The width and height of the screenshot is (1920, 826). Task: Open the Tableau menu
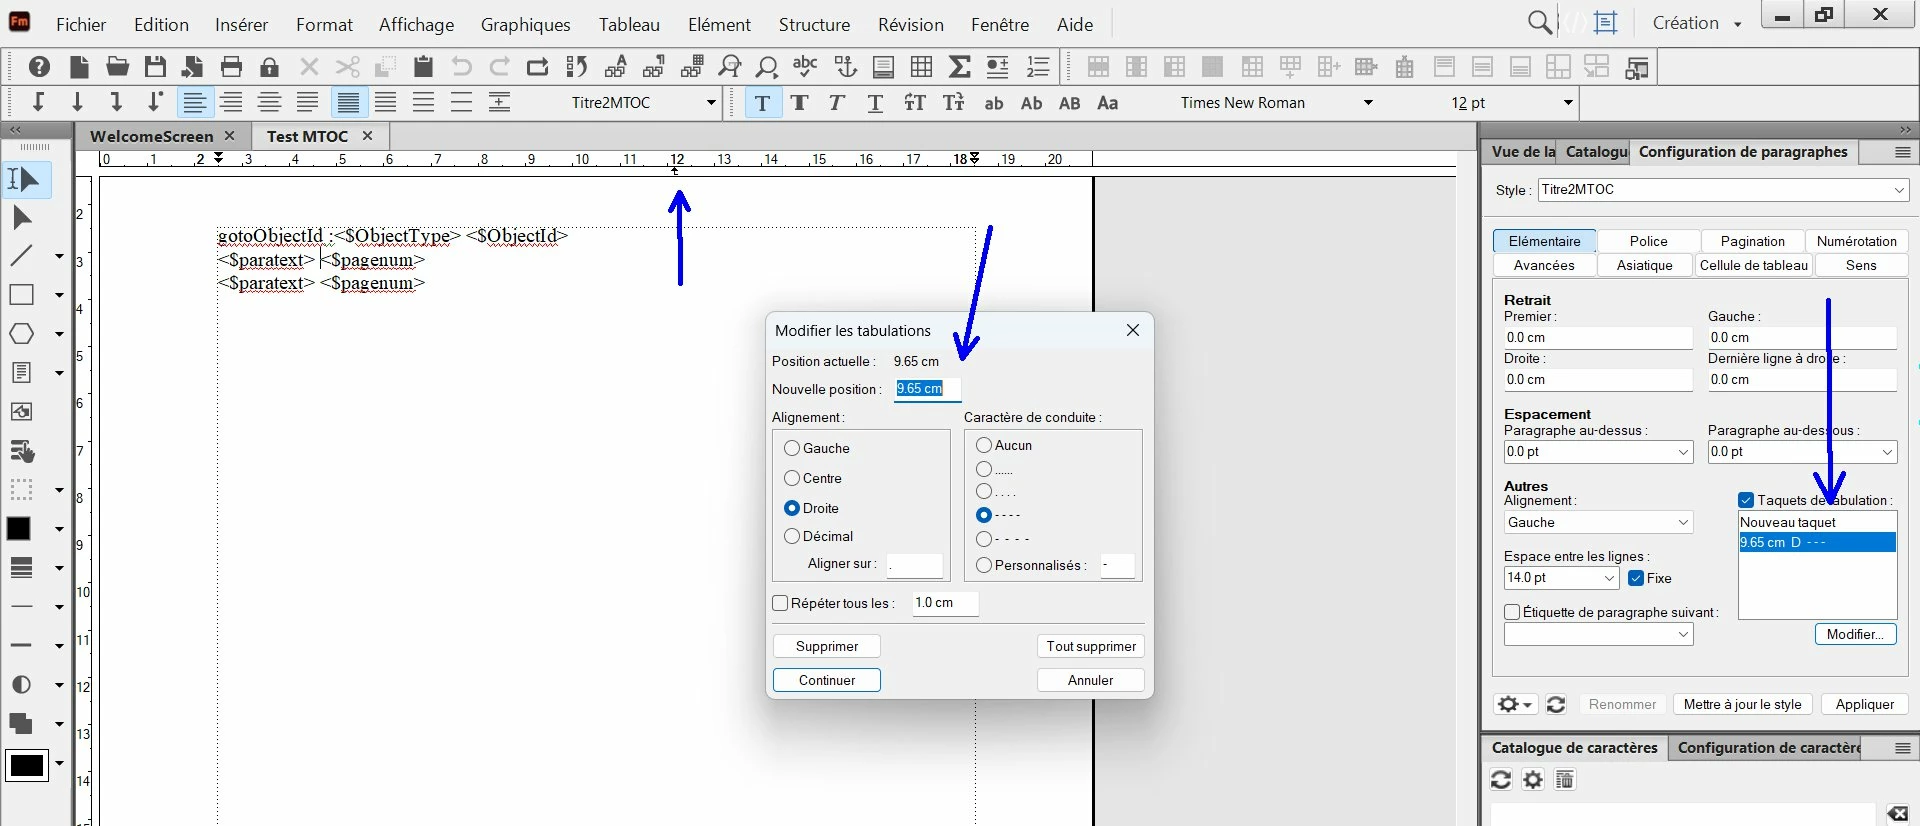(629, 24)
